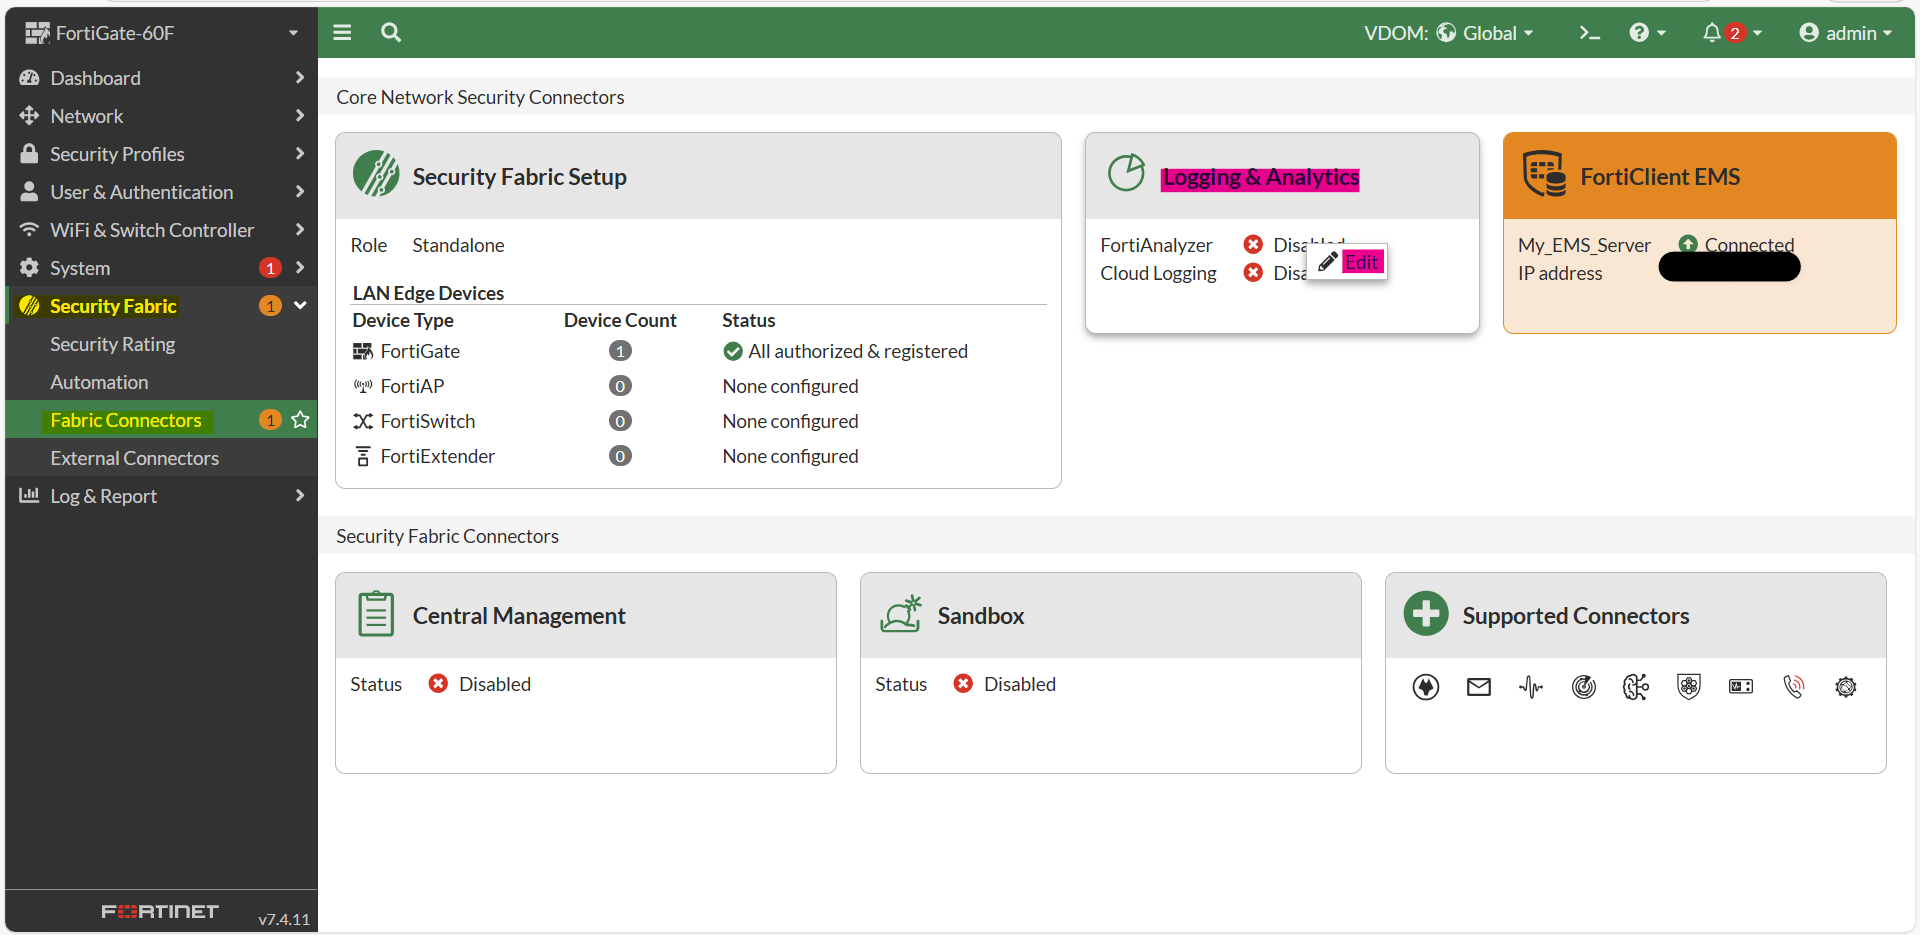The height and width of the screenshot is (935, 1920).
Task: Click the mail envelope connector icon
Action: 1479,687
